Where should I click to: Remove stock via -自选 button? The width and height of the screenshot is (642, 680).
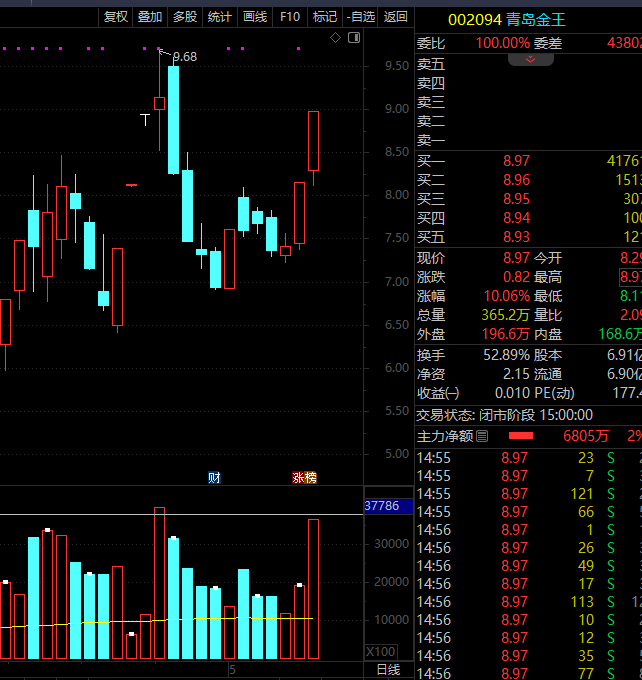point(361,17)
